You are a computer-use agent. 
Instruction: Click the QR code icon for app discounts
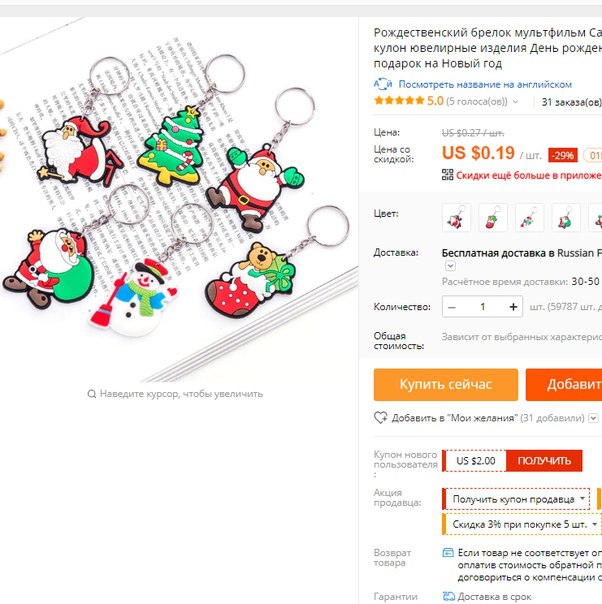tap(448, 175)
